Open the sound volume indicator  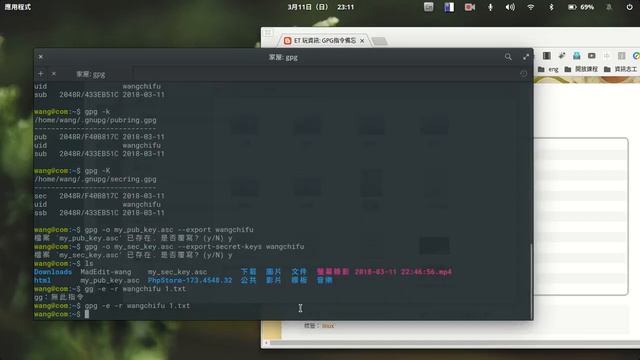(x=510, y=7)
